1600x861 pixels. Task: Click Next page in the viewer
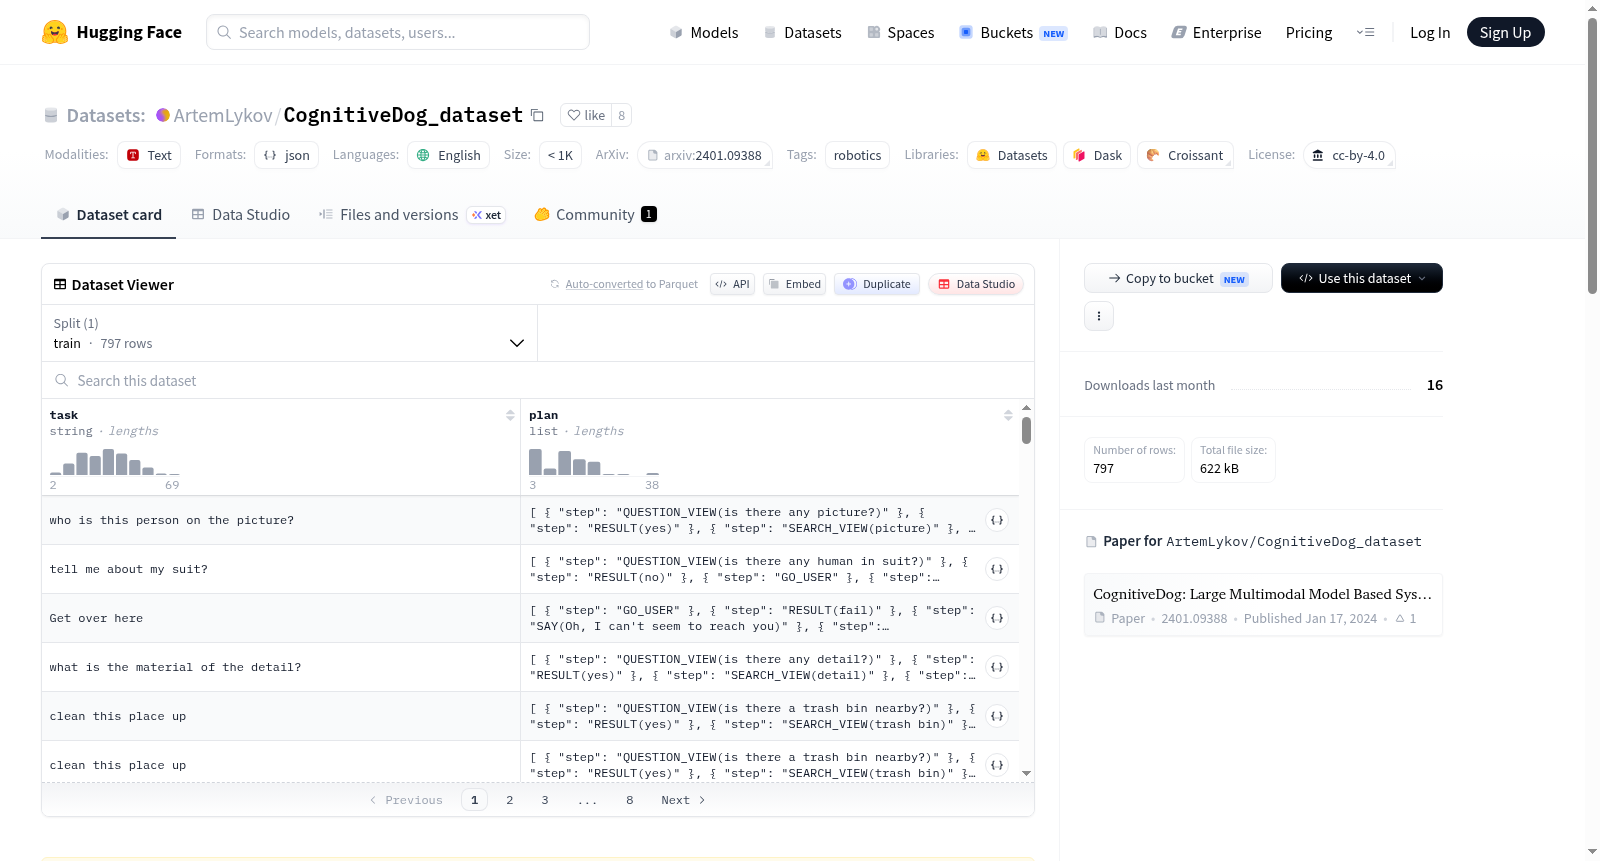(683, 800)
